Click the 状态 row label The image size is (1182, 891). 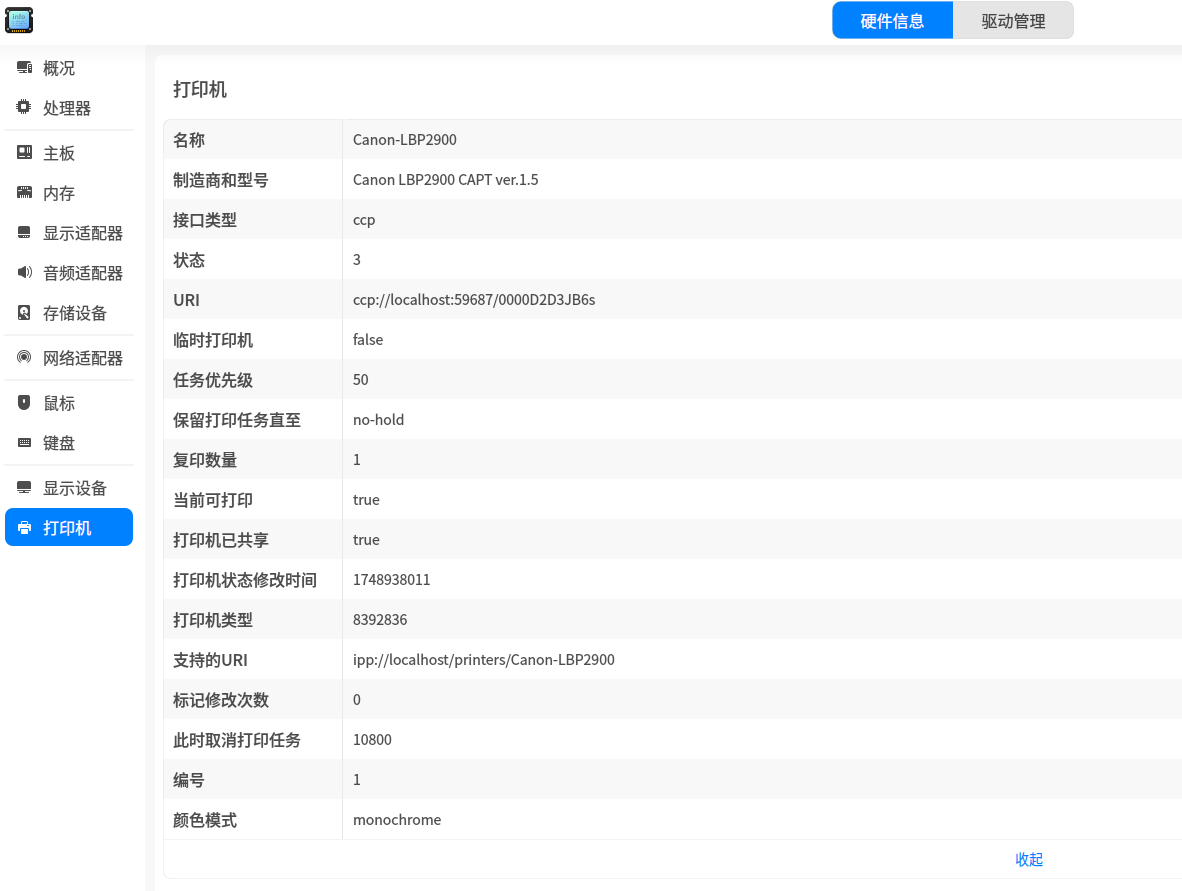coord(189,260)
